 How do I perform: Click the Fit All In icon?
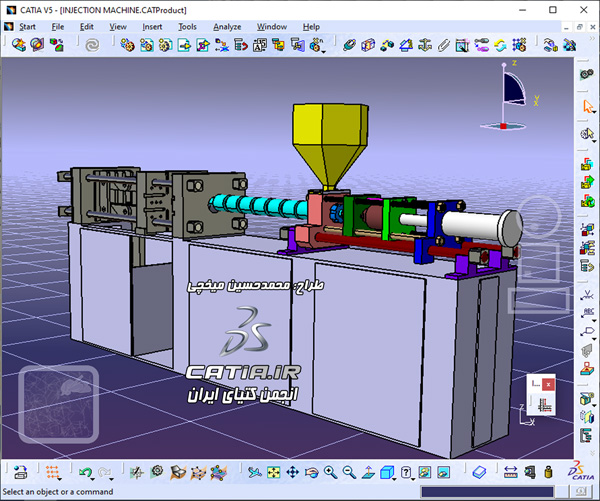[x=274, y=472]
